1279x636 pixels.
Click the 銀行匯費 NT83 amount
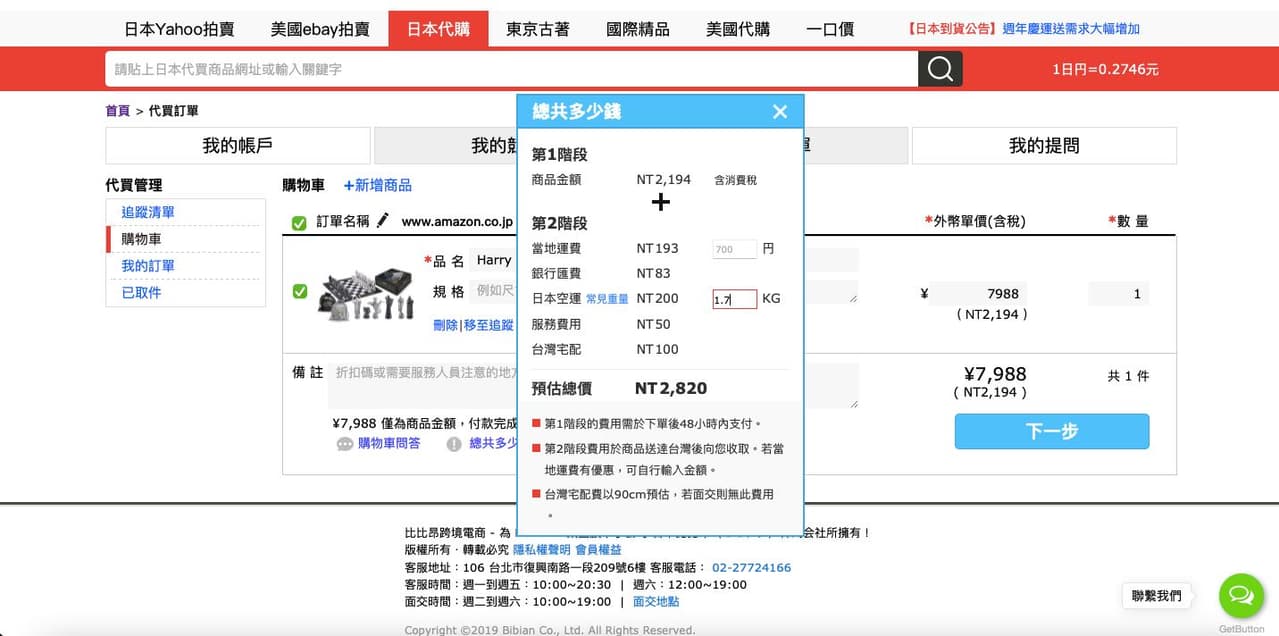pos(653,273)
